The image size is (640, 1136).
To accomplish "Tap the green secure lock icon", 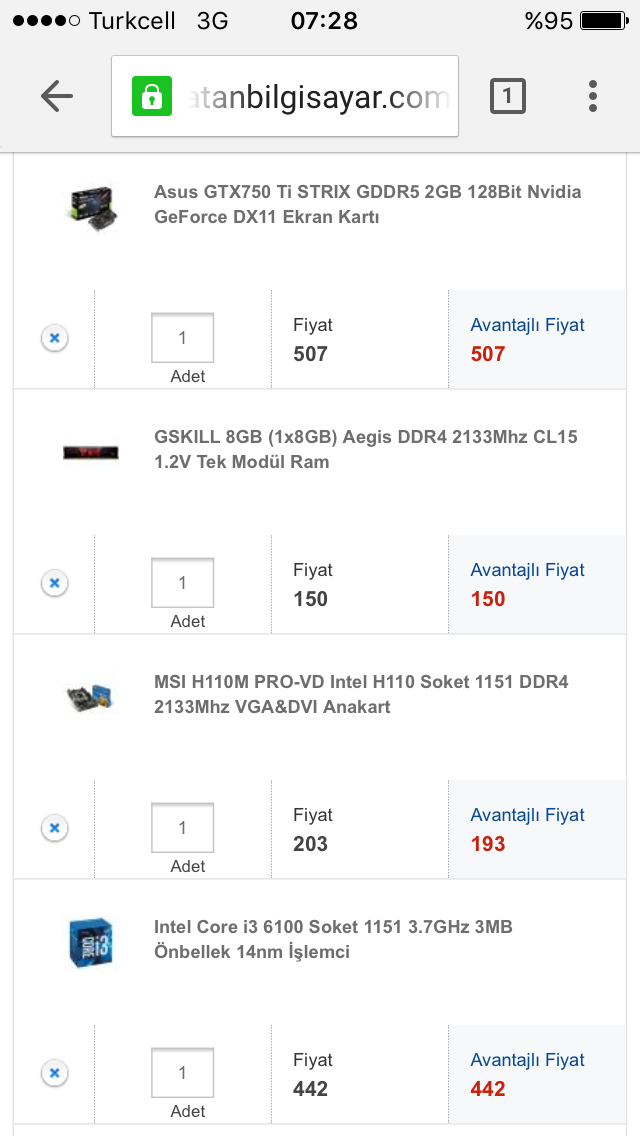I will tap(152, 96).
